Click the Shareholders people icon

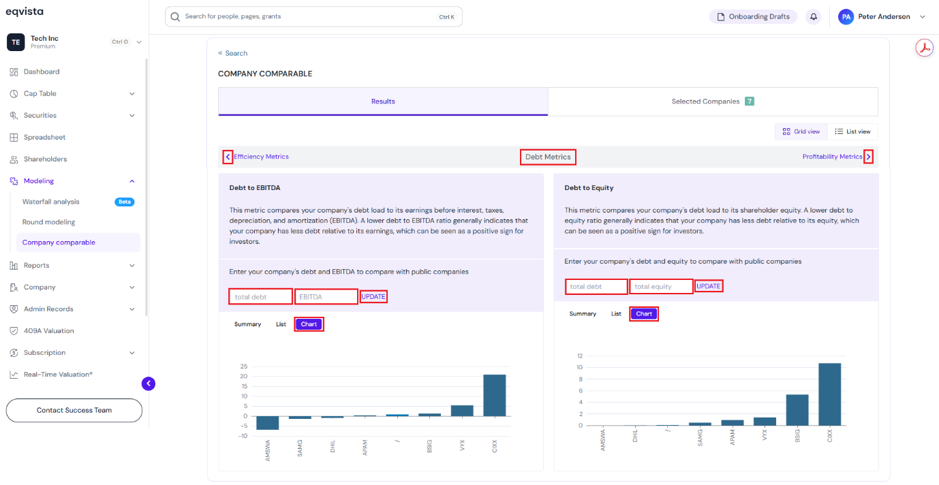click(x=14, y=159)
